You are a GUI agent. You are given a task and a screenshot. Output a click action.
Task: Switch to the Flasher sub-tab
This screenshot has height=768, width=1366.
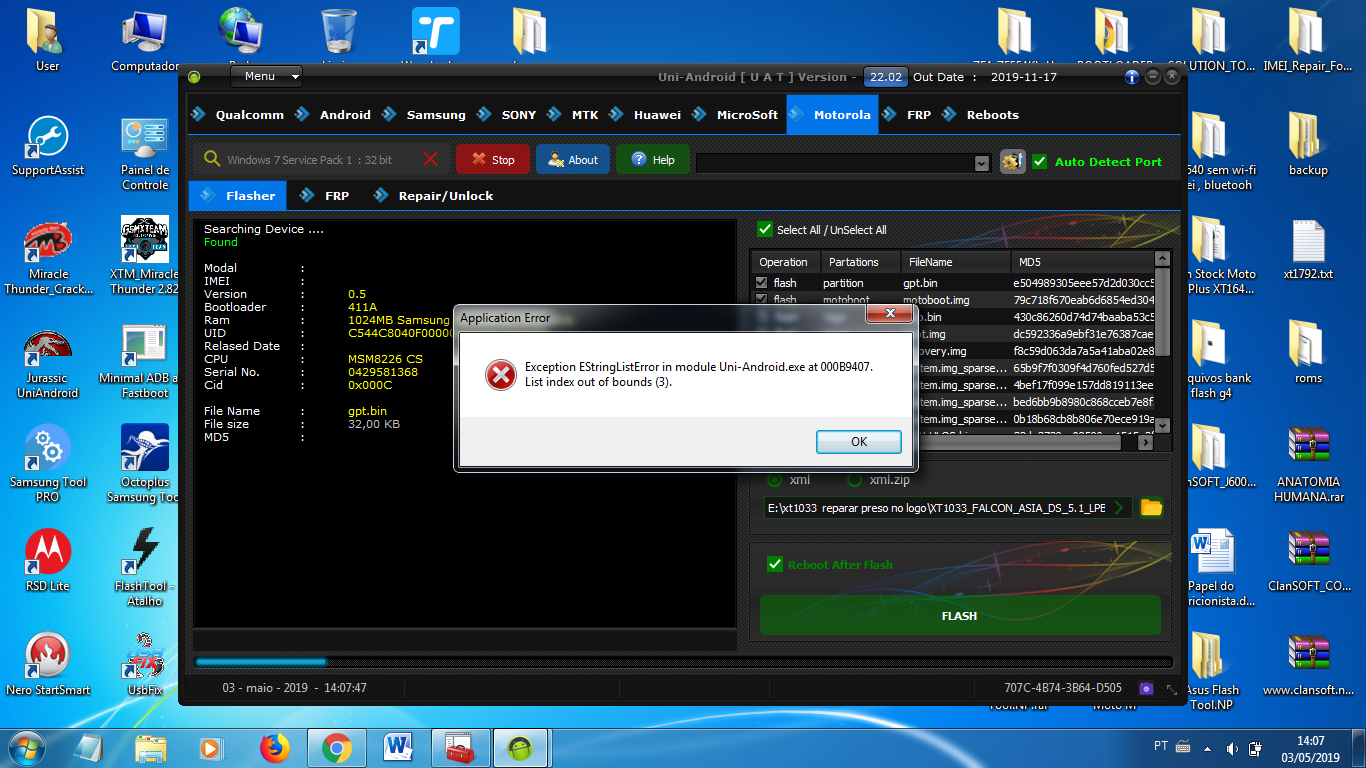(238, 196)
